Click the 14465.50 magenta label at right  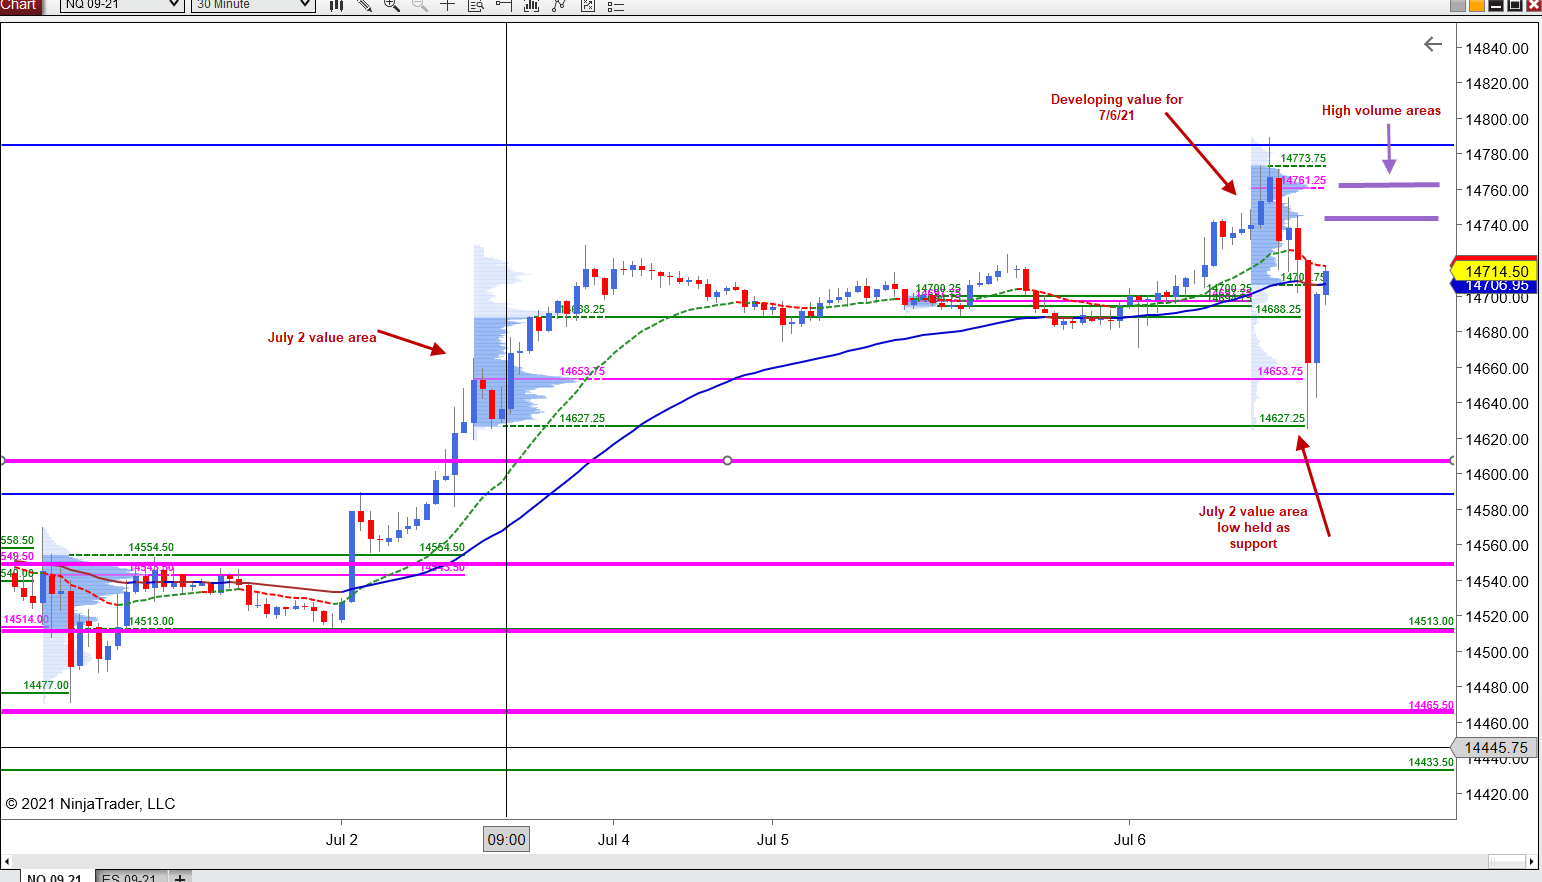click(1431, 706)
